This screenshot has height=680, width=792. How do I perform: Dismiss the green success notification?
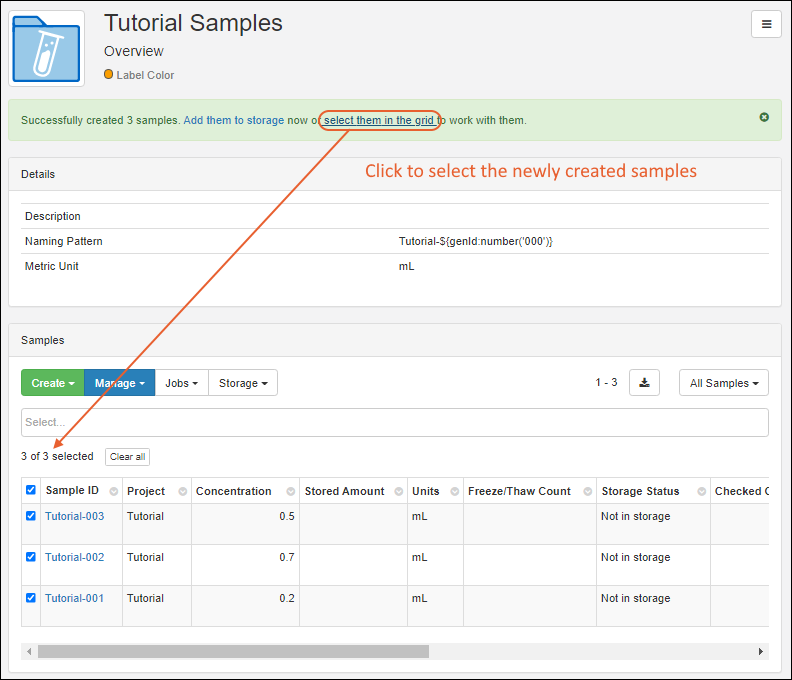[764, 117]
